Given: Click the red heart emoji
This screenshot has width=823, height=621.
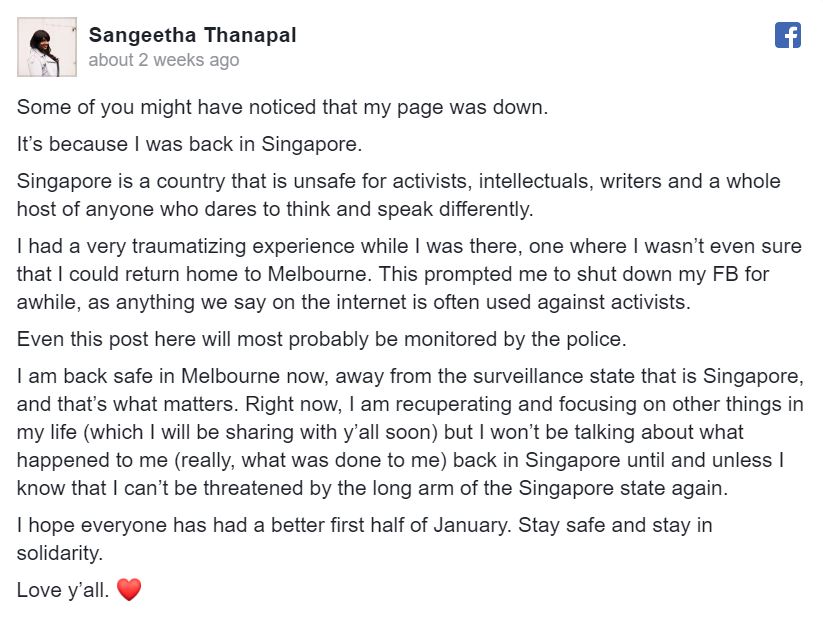Looking at the screenshot, I should (x=129, y=590).
